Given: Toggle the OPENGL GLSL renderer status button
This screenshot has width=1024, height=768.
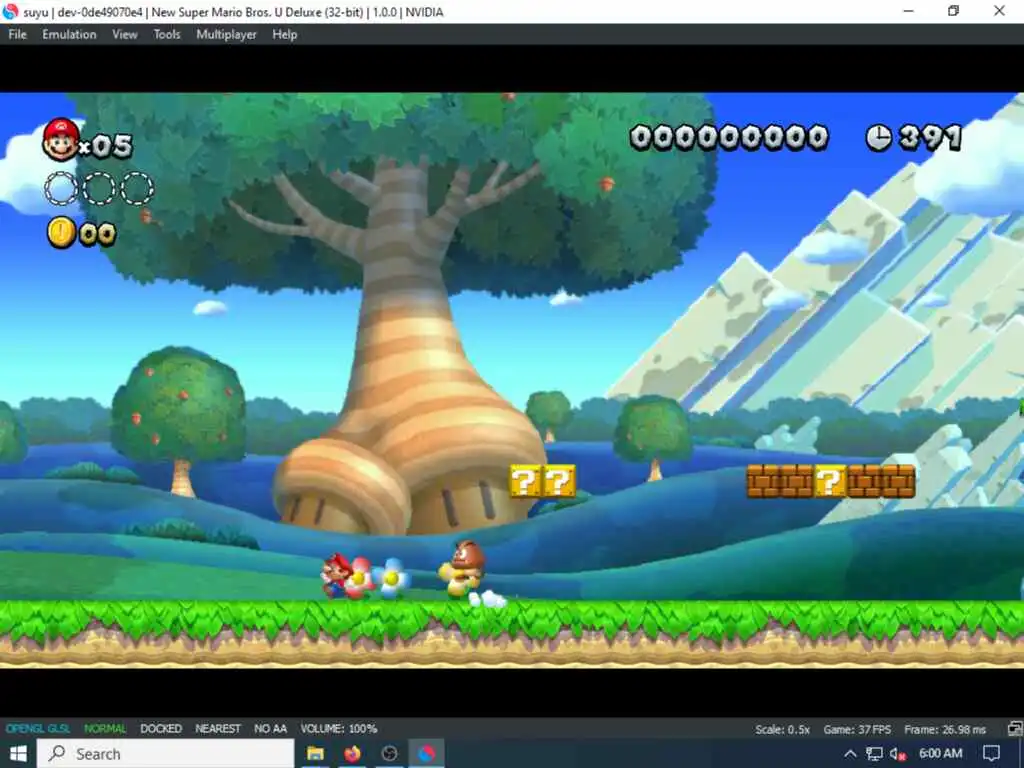Looking at the screenshot, I should (38, 728).
